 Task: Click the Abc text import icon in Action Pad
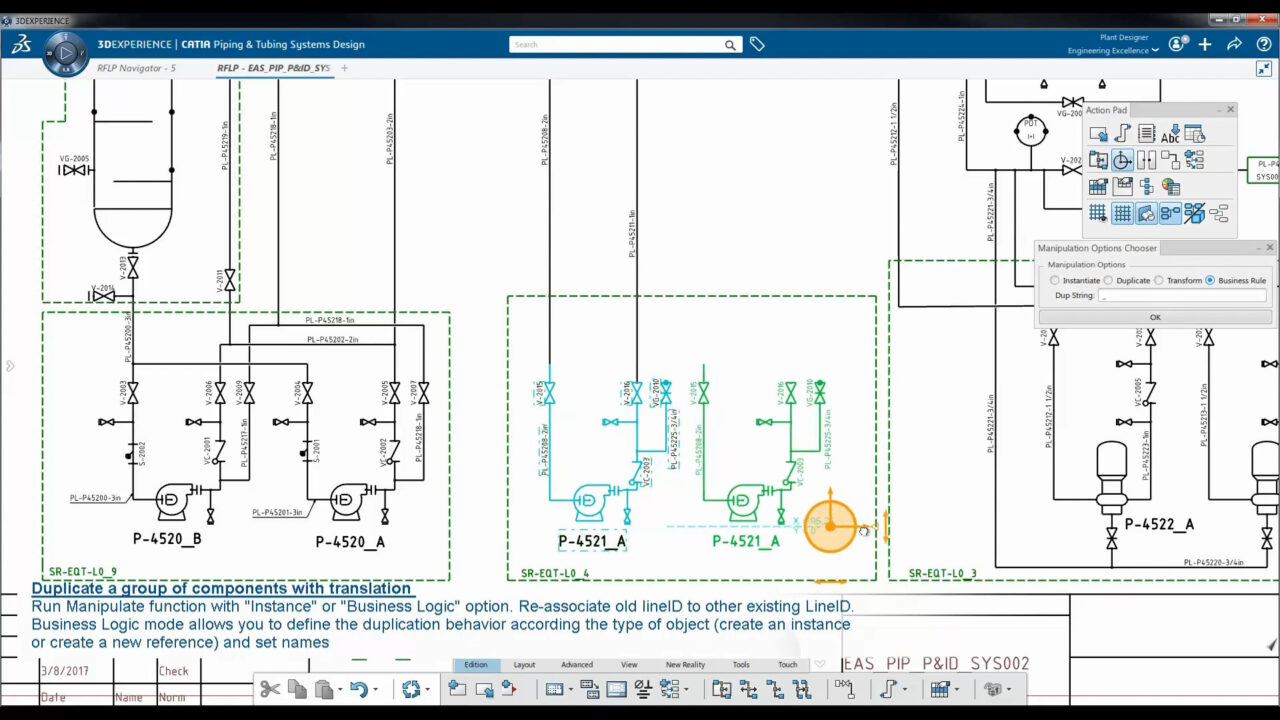coord(1170,134)
